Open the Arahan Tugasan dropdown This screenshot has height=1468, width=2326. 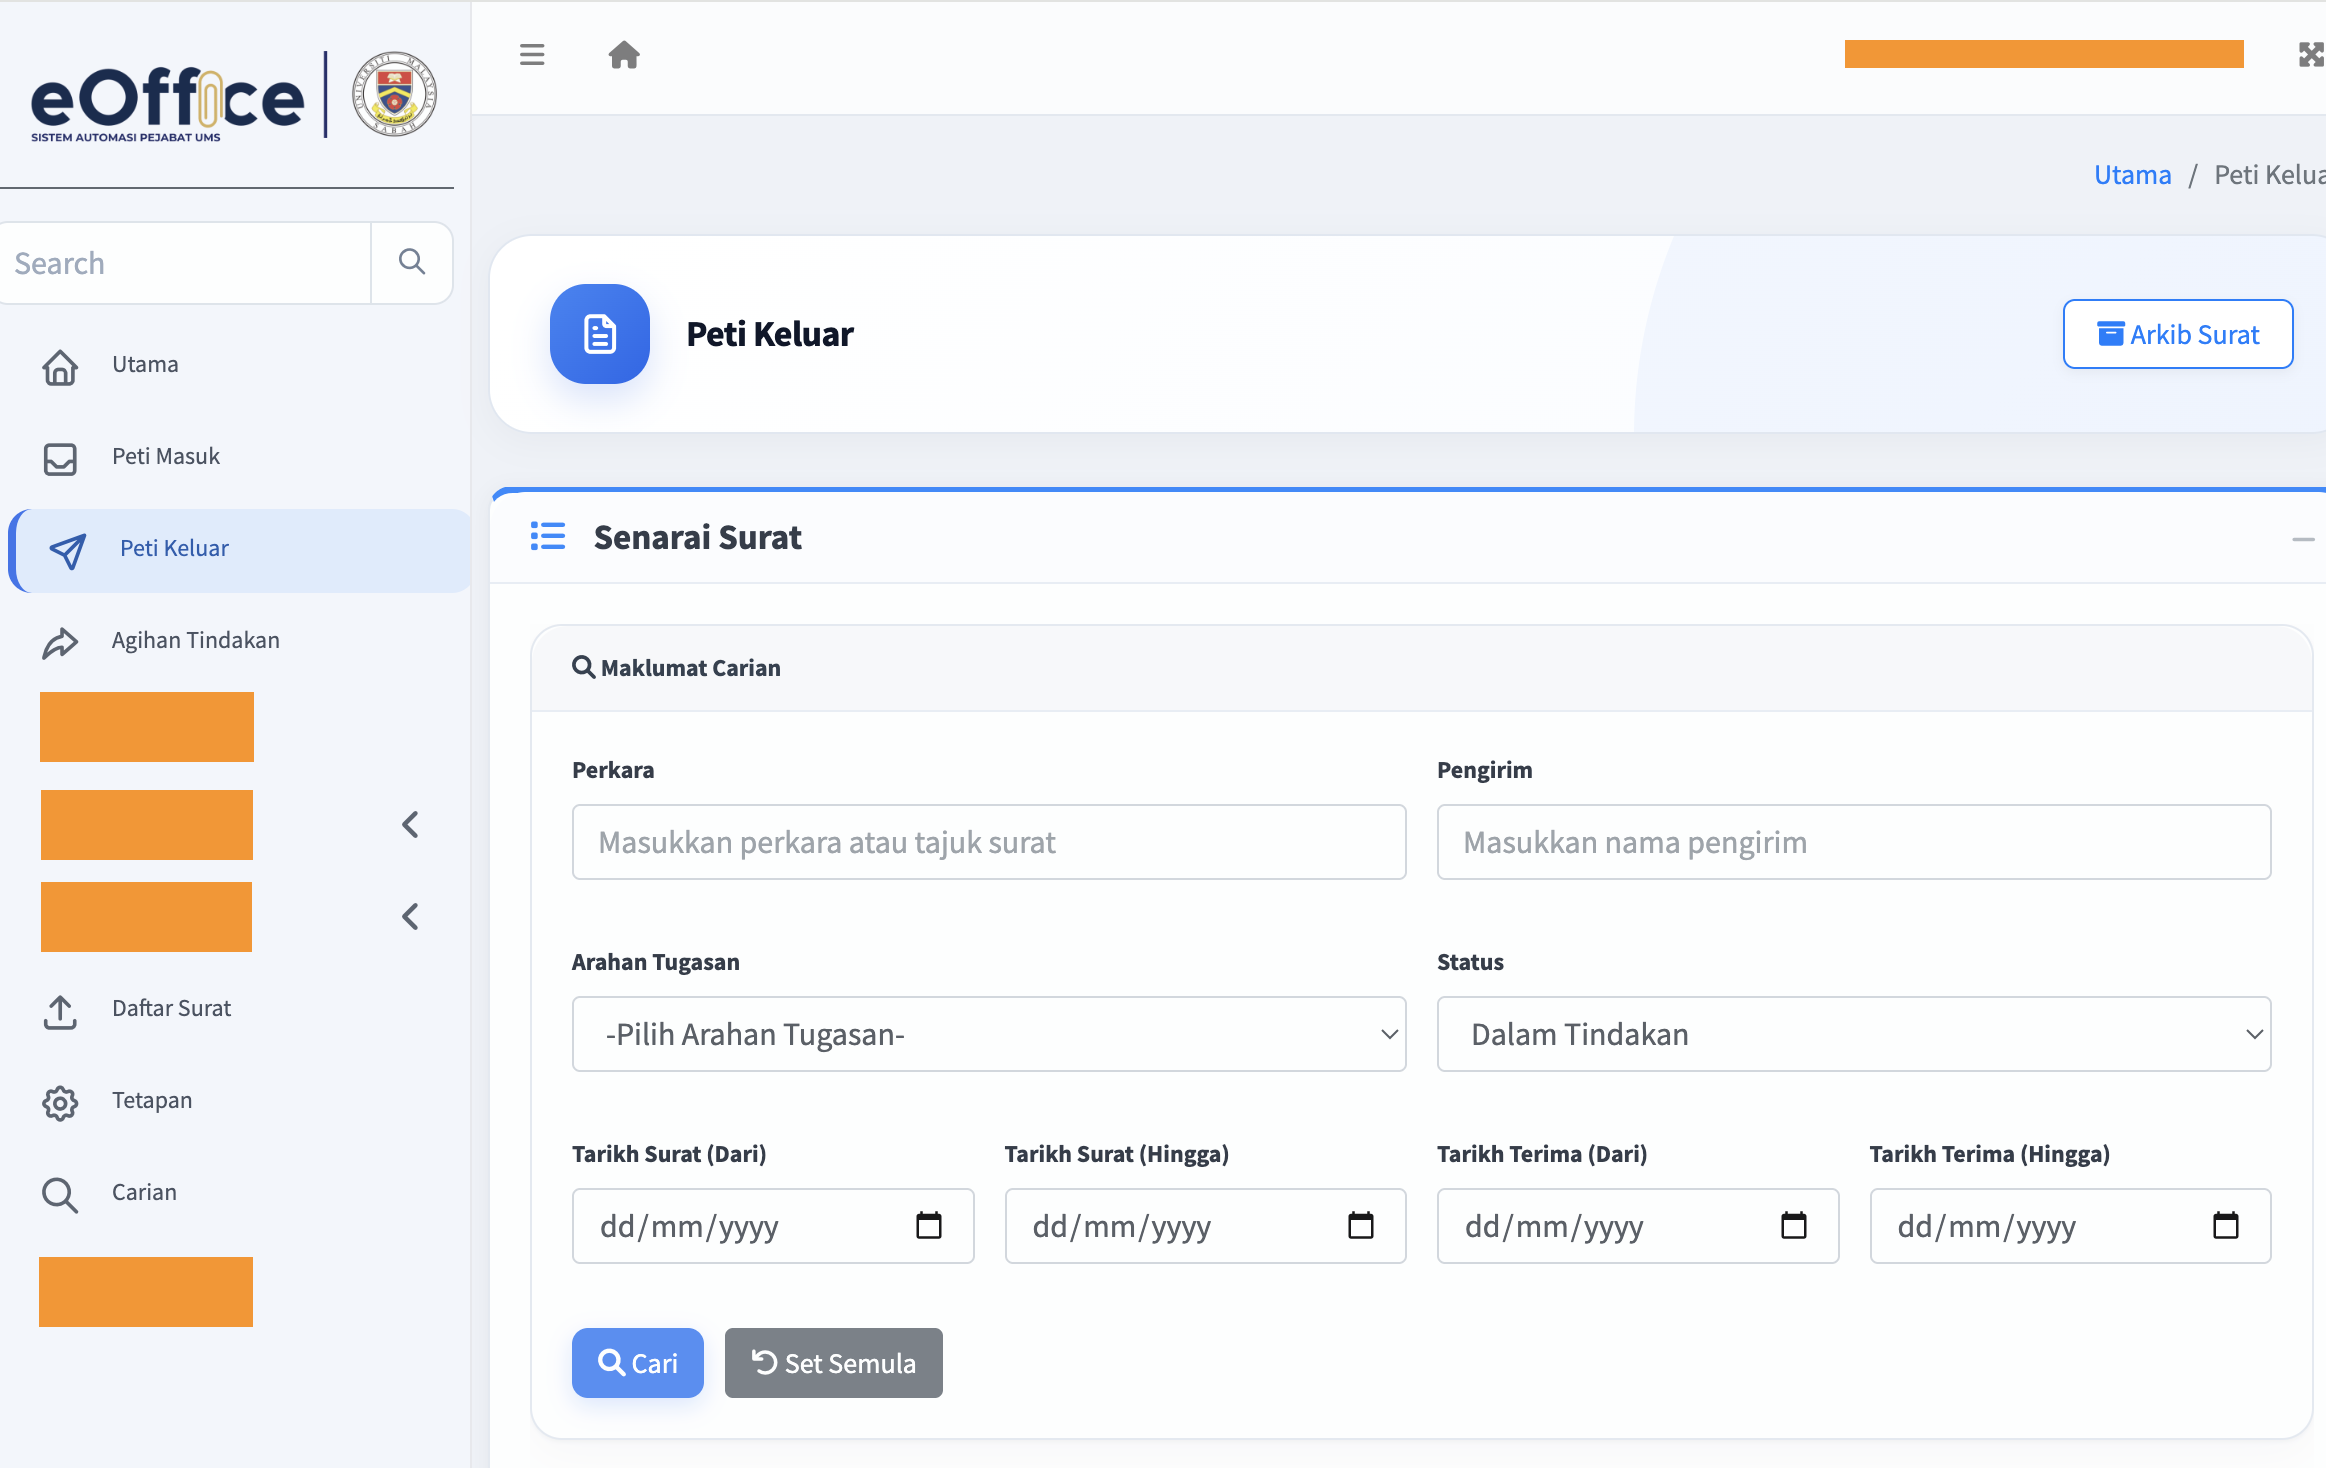[x=989, y=1034]
